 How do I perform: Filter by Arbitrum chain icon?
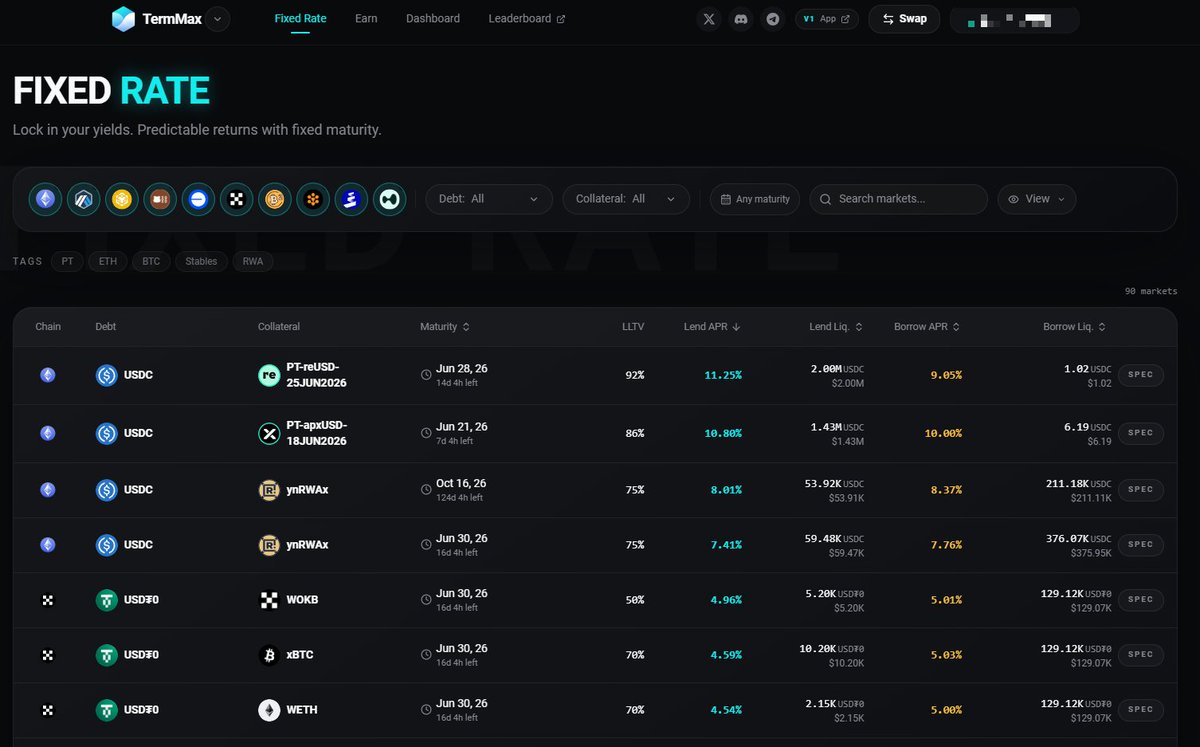(83, 199)
